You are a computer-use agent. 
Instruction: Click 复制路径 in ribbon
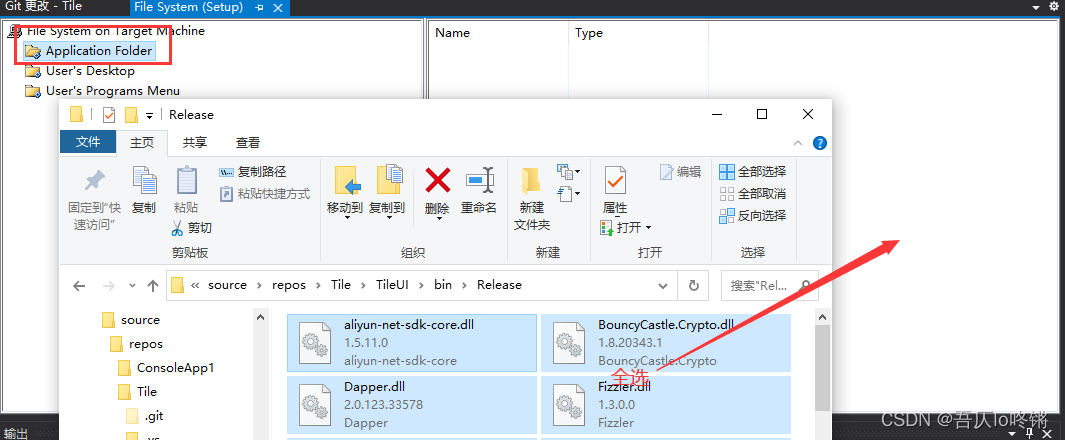(x=253, y=172)
